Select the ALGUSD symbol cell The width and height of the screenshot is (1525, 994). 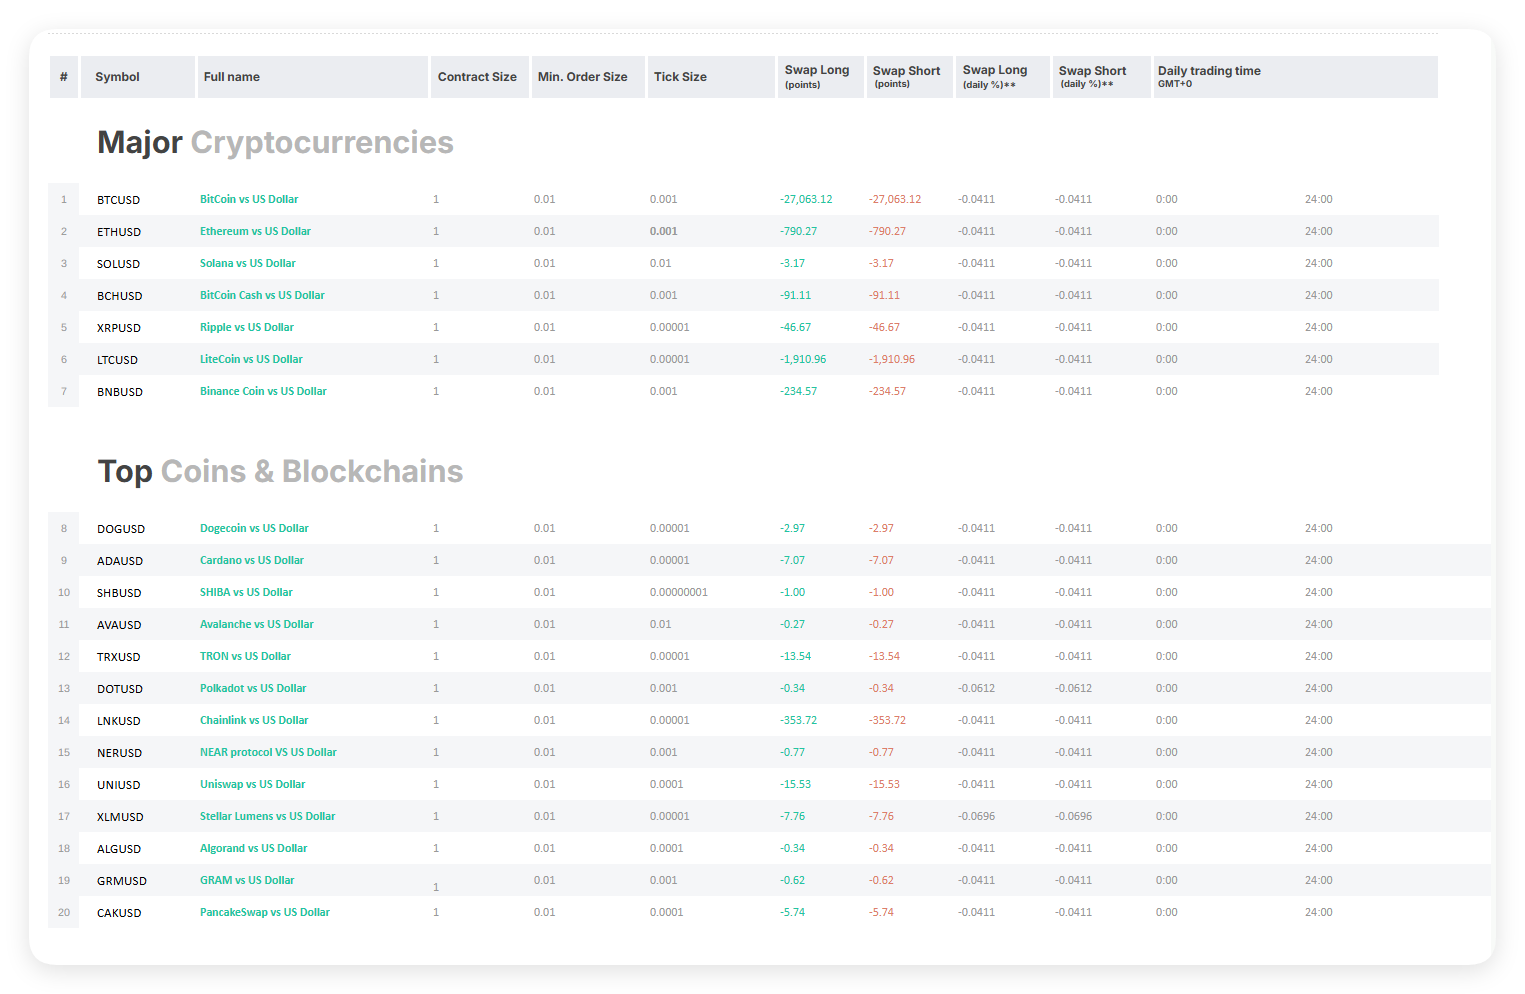(119, 849)
